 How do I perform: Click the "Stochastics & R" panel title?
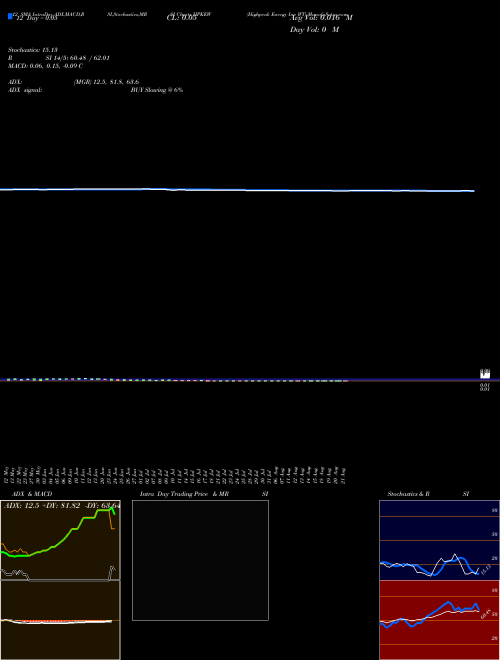[408, 494]
